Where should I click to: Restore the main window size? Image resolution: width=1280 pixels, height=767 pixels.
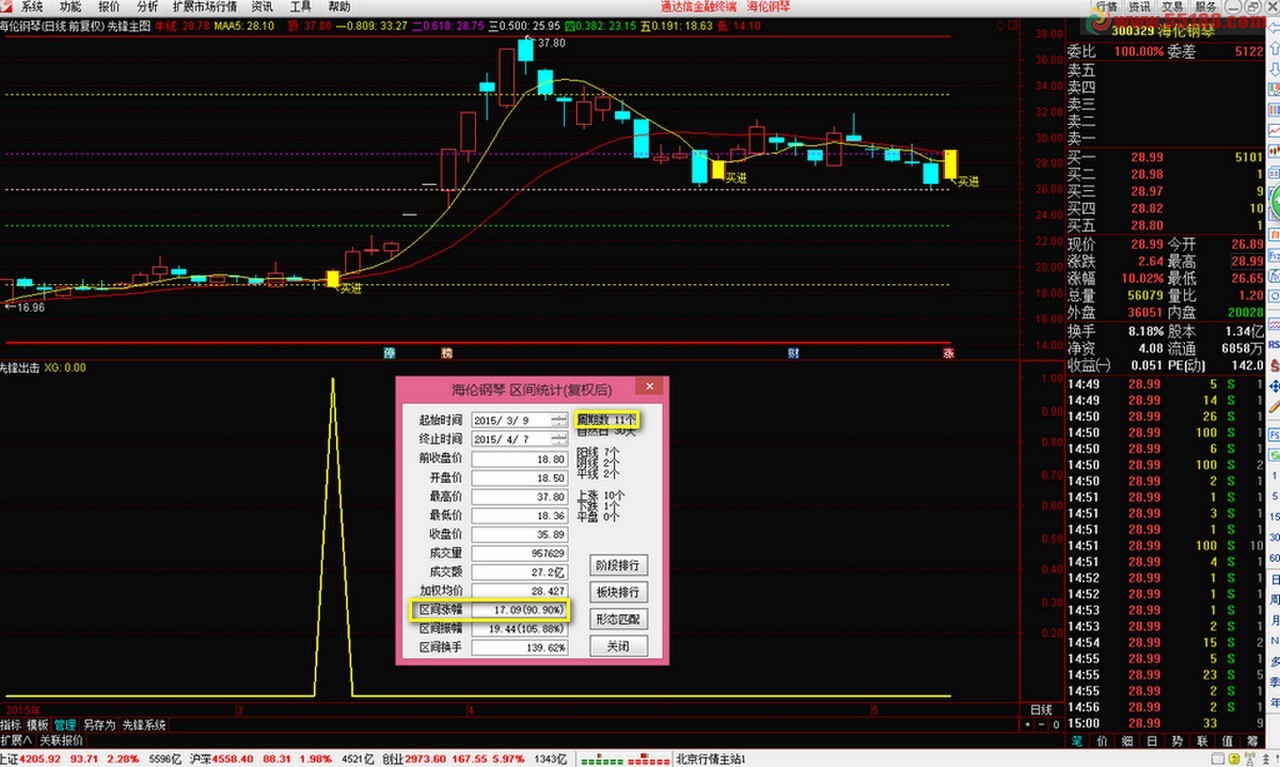1253,9
